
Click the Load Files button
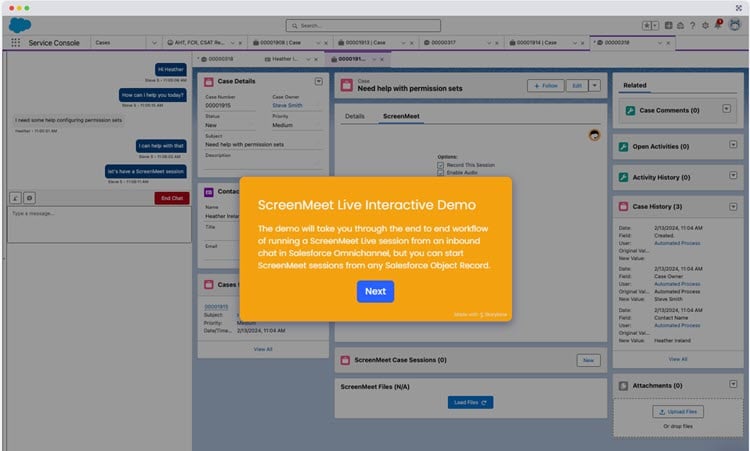click(470, 403)
